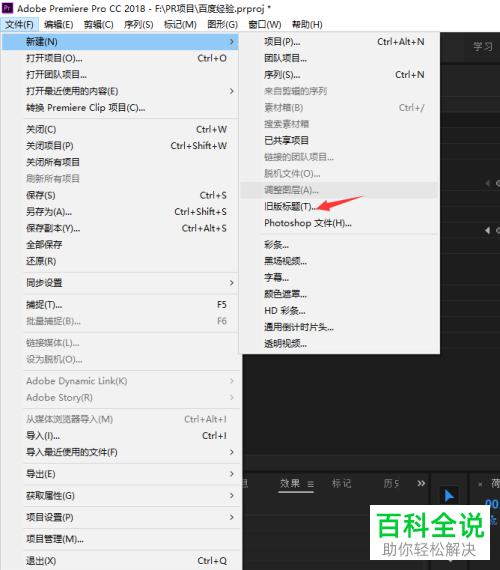
Task: Expand the 获取属性(G) submenu
Action: pos(120,496)
